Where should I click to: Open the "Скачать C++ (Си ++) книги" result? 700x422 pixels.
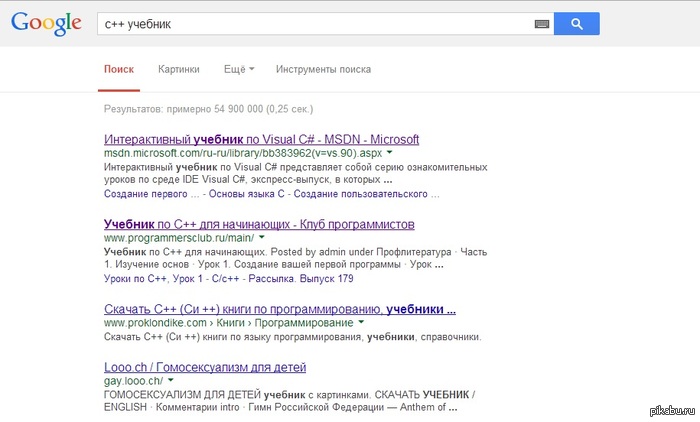279,309
